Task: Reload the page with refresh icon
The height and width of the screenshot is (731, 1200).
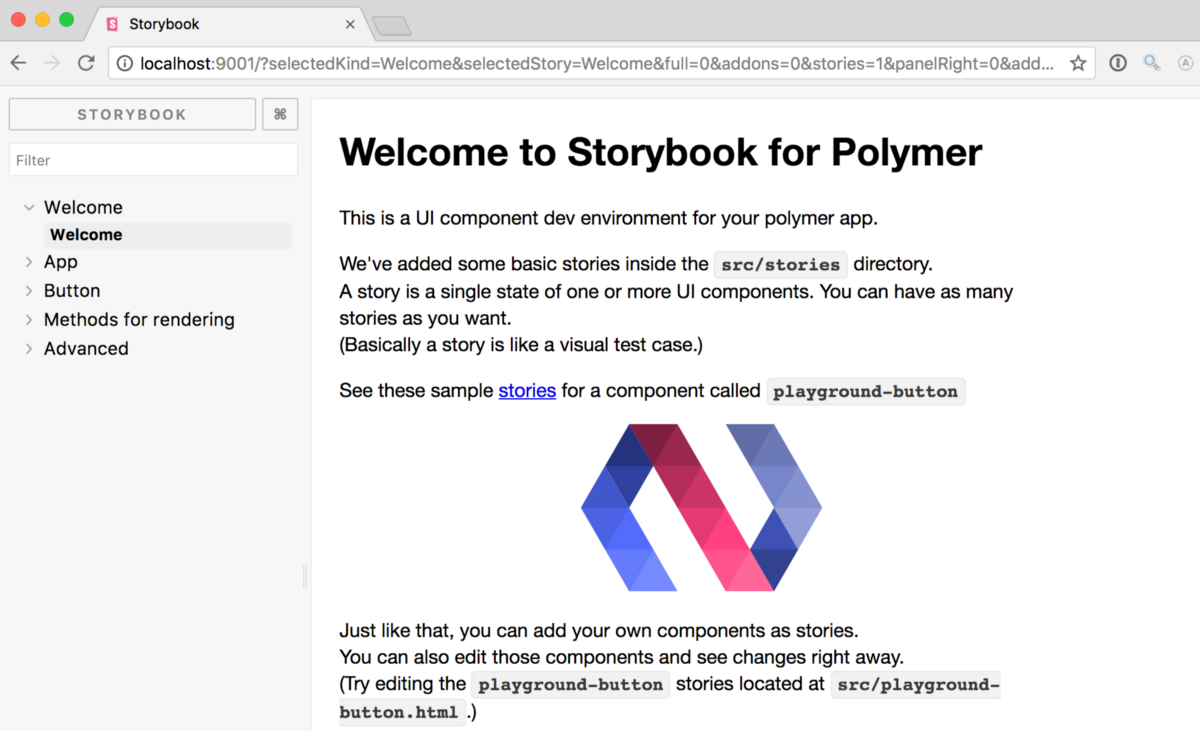Action: point(86,63)
